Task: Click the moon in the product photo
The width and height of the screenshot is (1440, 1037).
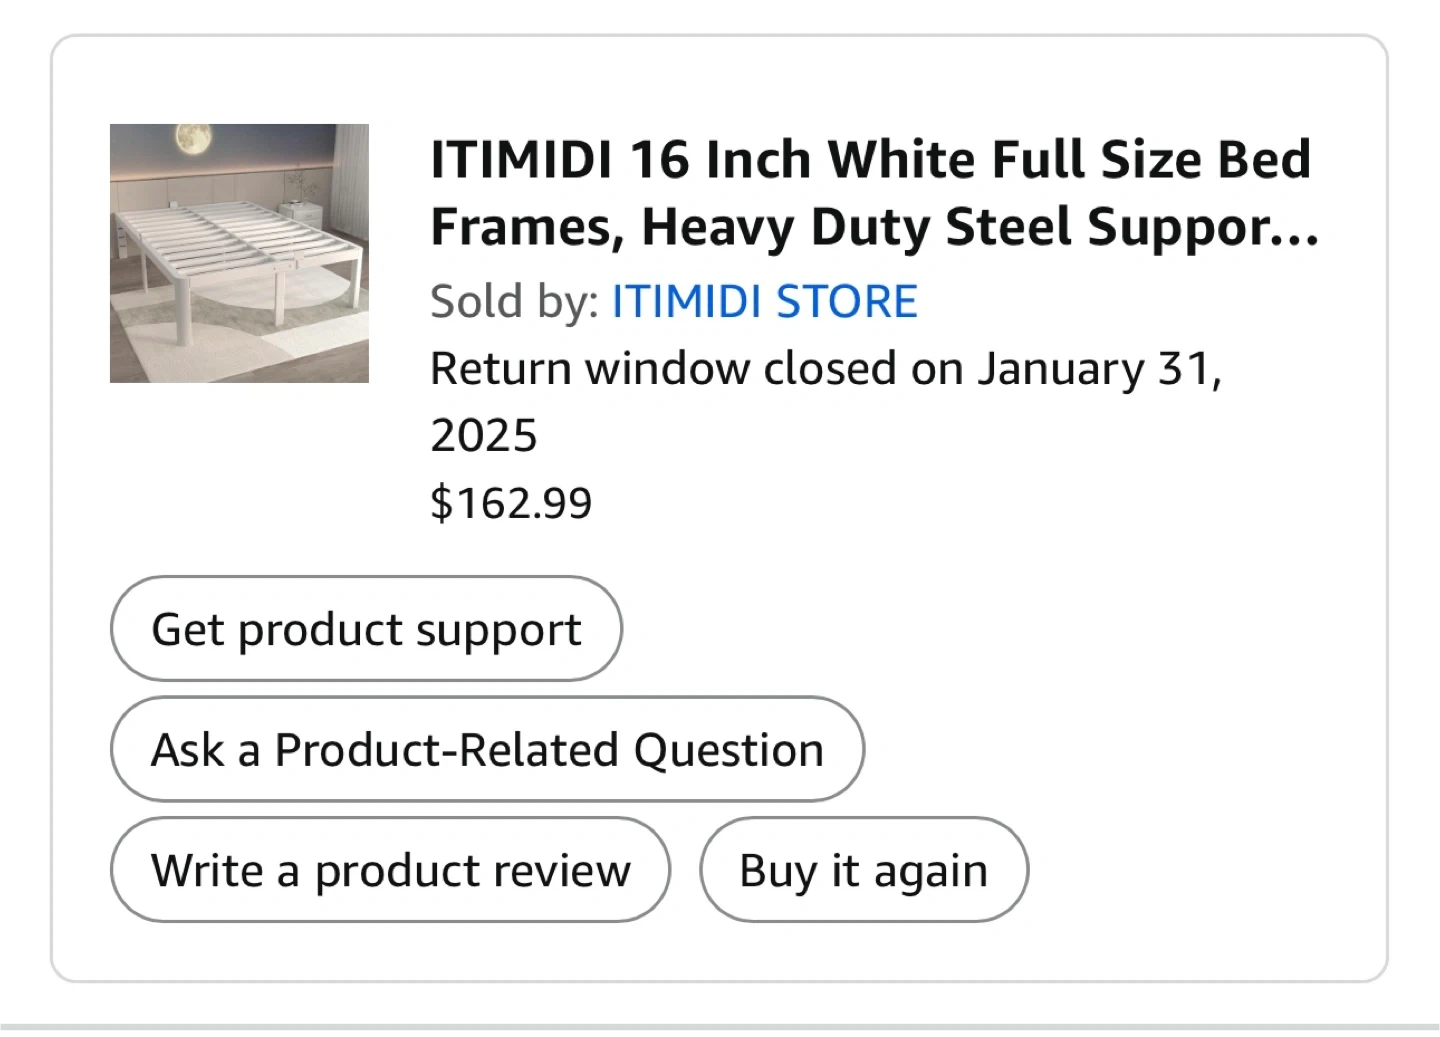Action: [x=194, y=140]
